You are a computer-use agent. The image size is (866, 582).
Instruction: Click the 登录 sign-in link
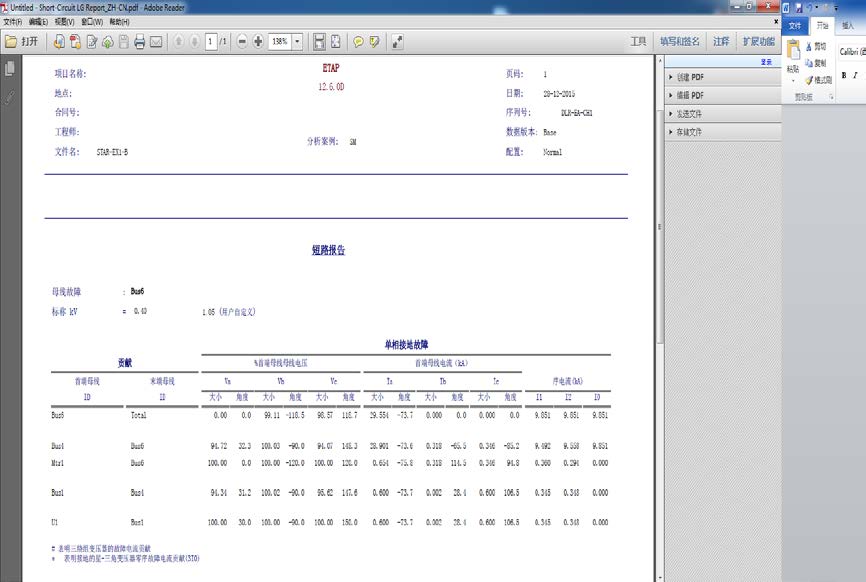tap(766, 62)
